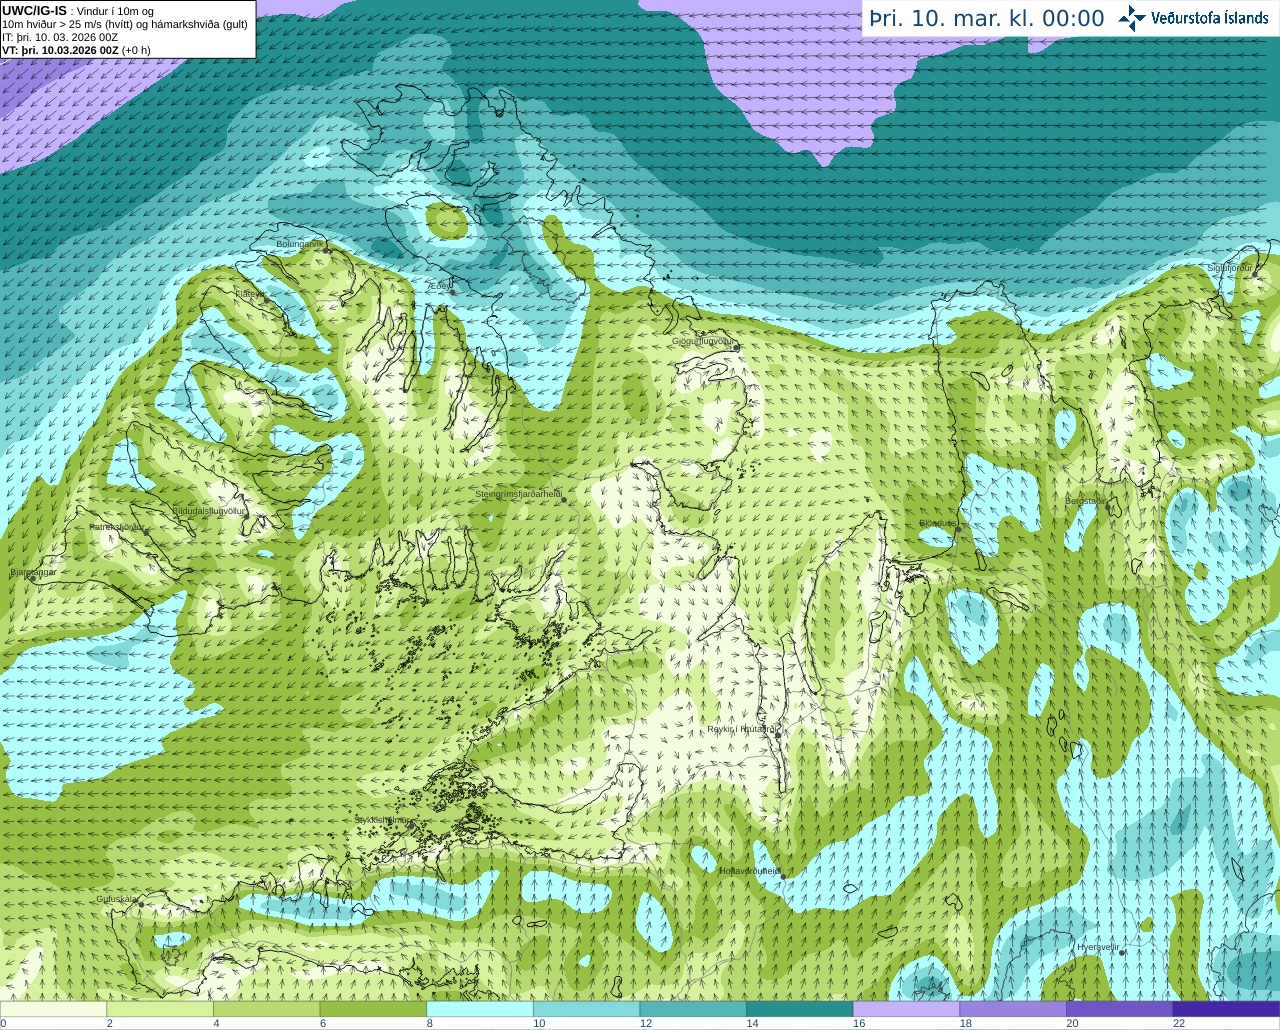Select the Stykkishólmur station label
Image resolution: width=1280 pixels, height=1030 pixels.
click(x=381, y=820)
